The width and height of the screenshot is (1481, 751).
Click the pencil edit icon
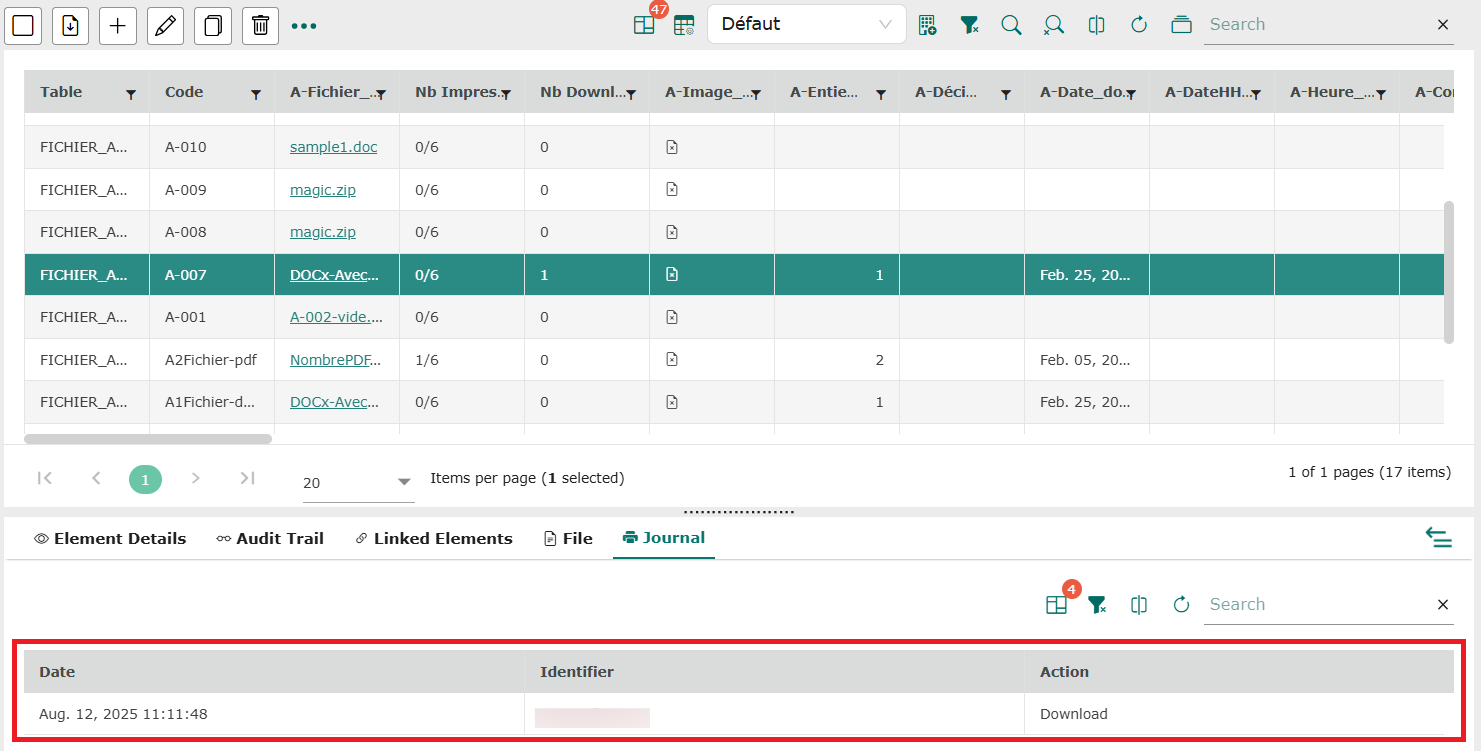(x=165, y=25)
